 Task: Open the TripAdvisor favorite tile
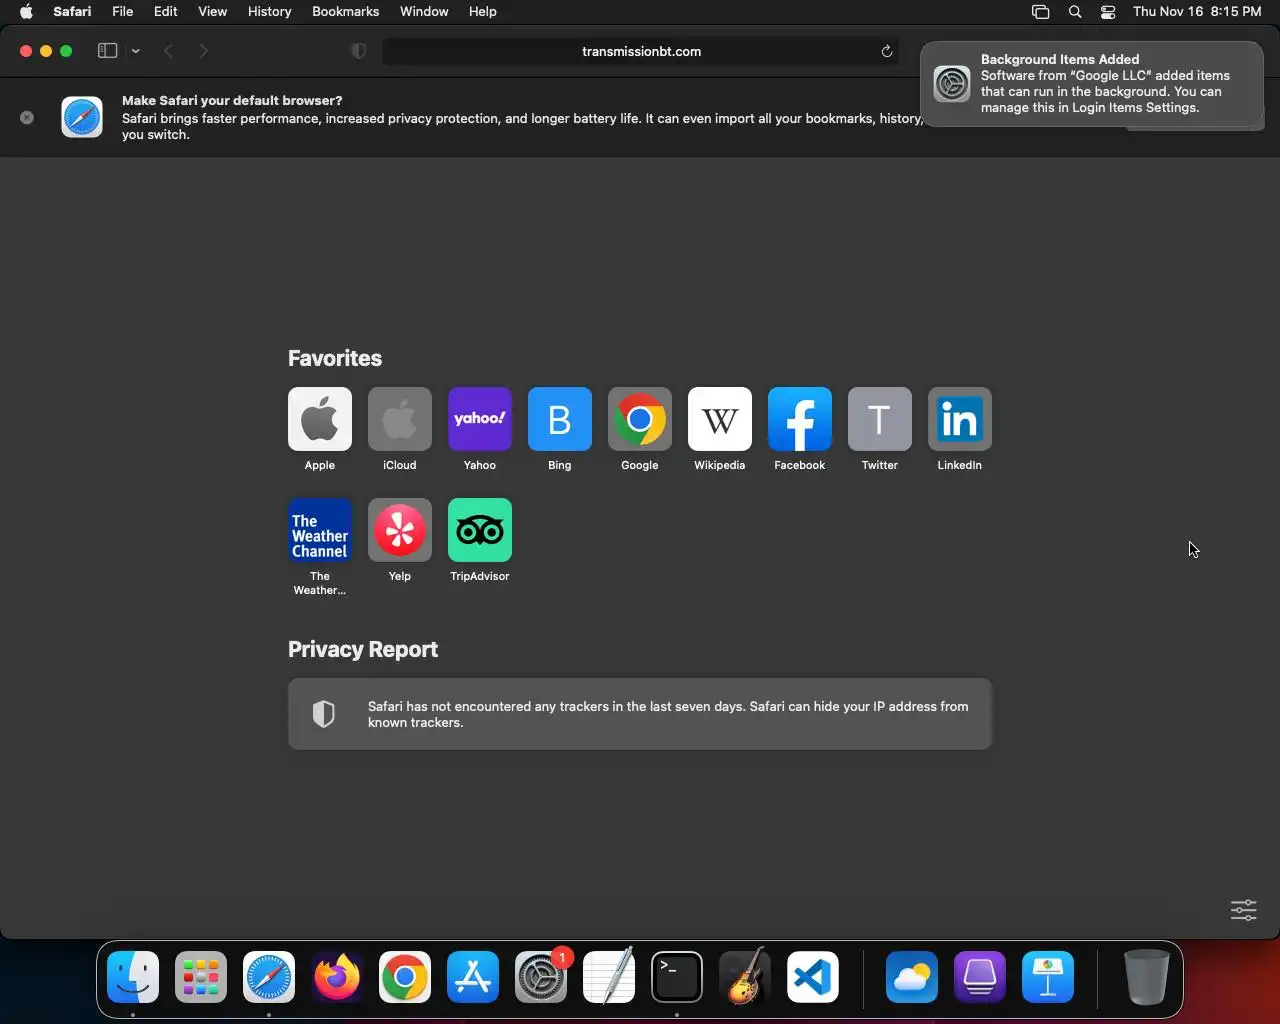click(x=480, y=530)
